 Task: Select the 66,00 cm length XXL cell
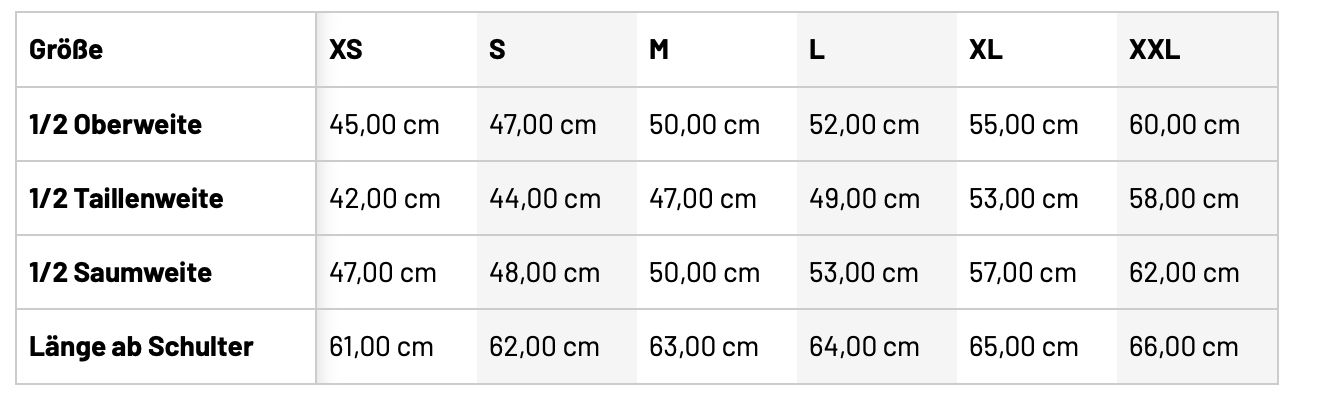(1183, 347)
